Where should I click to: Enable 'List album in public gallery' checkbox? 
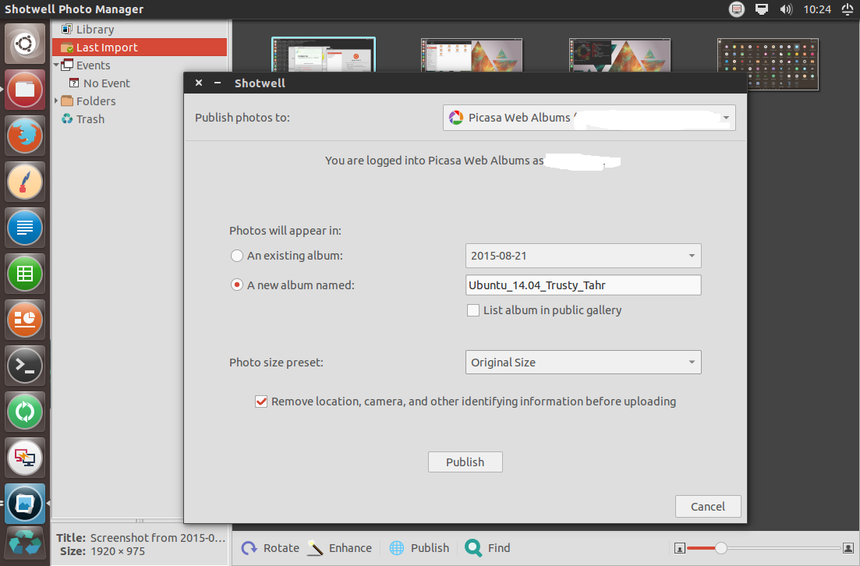click(474, 311)
